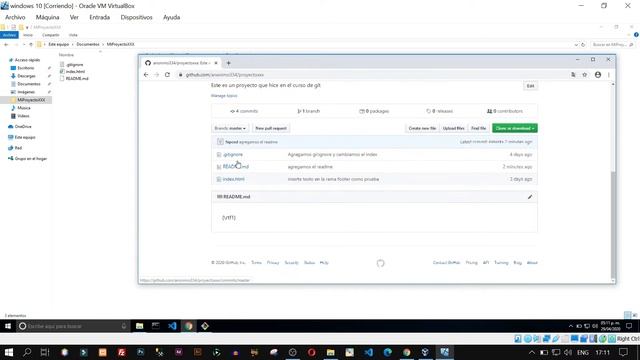The width and height of the screenshot is (640, 360).
Task: Click File Explorer back arrow
Action: [6, 44]
